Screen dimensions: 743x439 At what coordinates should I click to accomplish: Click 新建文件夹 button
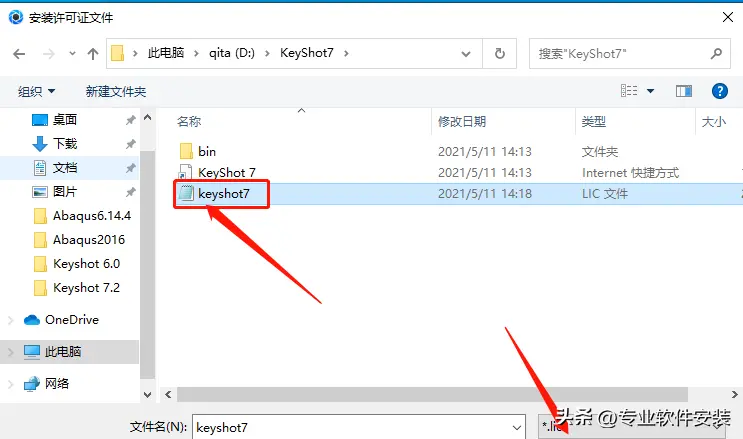pyautogui.click(x=116, y=91)
